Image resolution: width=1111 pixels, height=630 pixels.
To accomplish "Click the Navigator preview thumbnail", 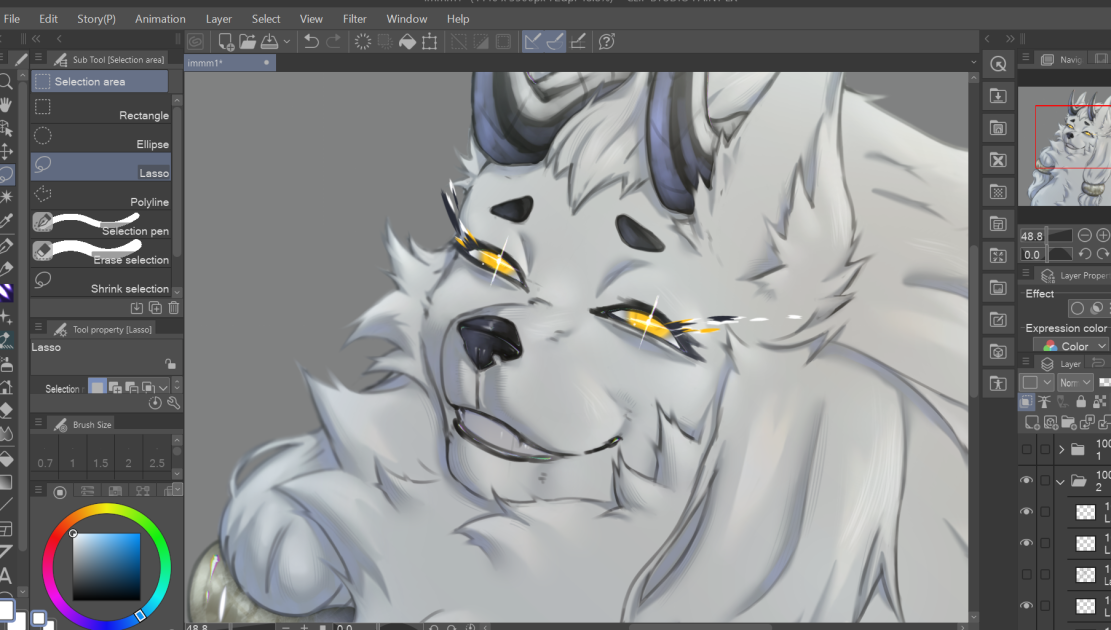I will click(x=1064, y=146).
